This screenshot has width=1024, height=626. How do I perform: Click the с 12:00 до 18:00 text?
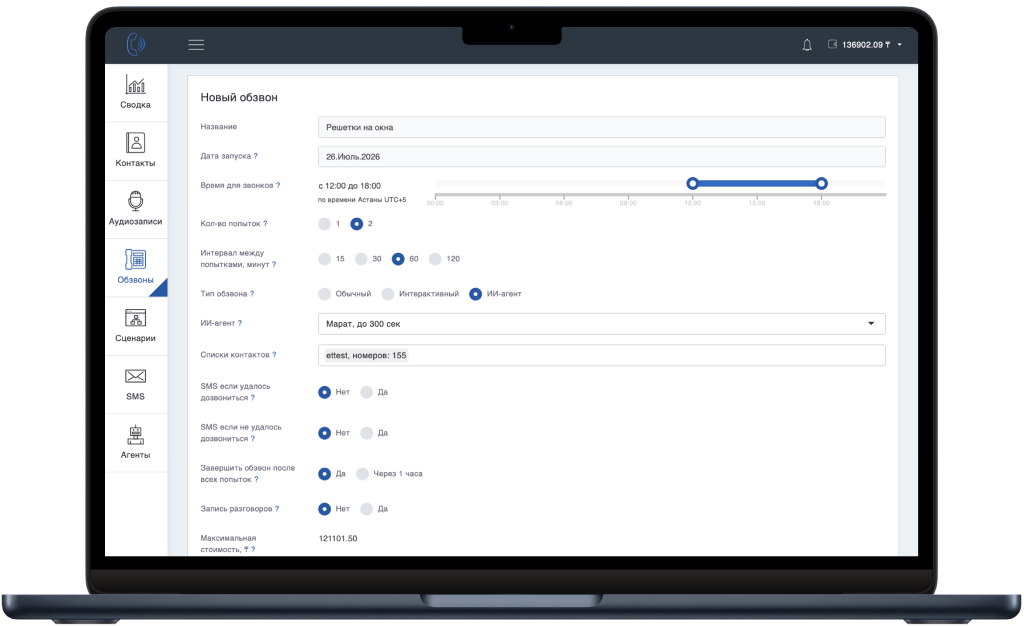349,186
